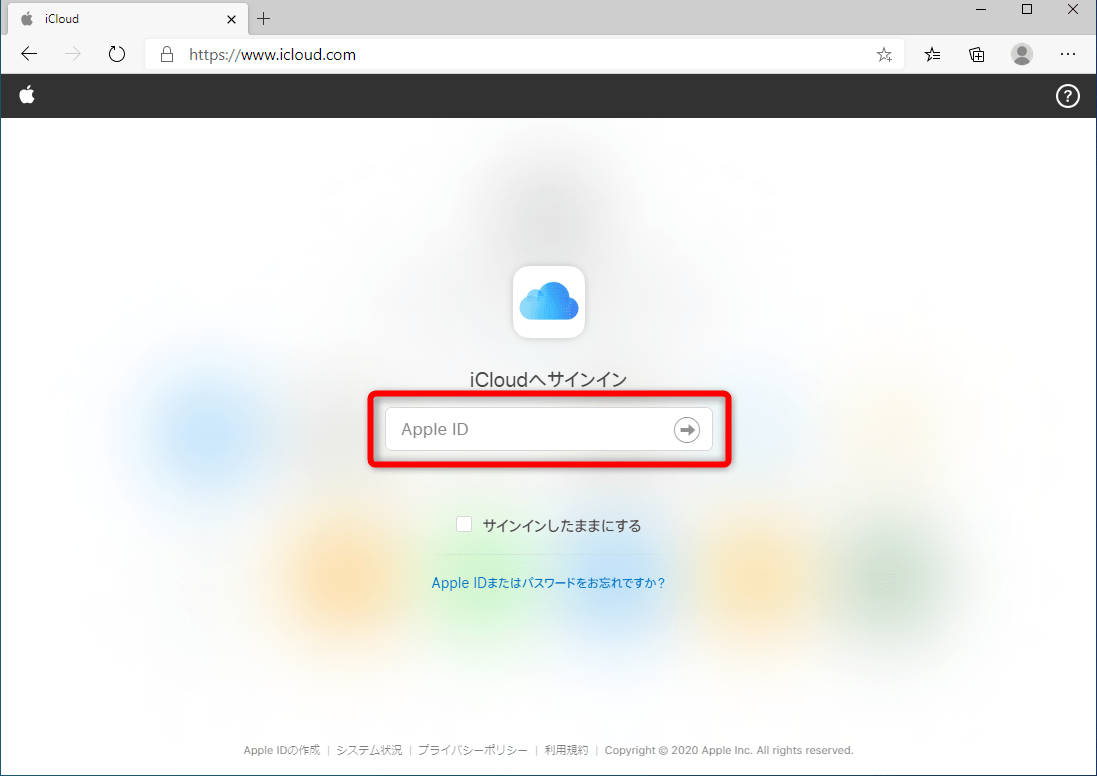
Task: Click the lock icon in the address bar
Action: 166,54
